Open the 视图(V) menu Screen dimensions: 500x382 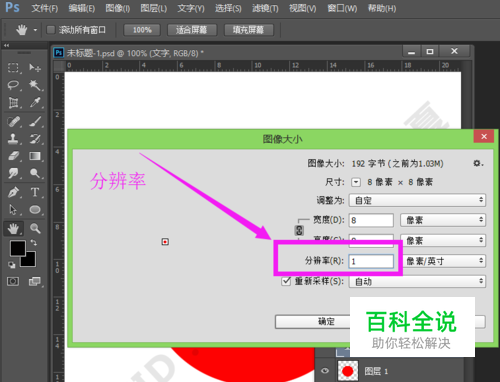[302, 8]
